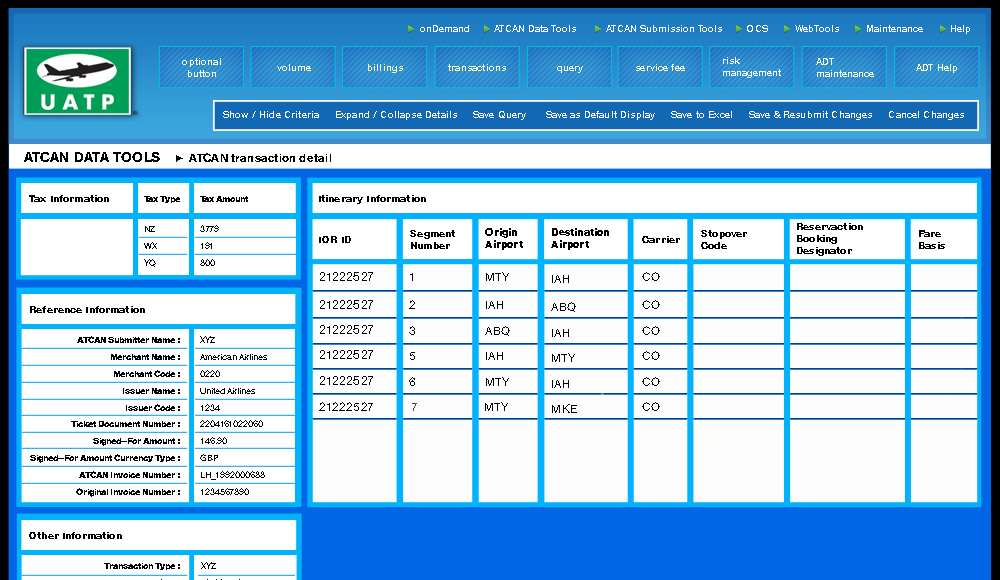Open ADT maintenance section
This screenshot has height=580, width=1000.
coord(844,68)
